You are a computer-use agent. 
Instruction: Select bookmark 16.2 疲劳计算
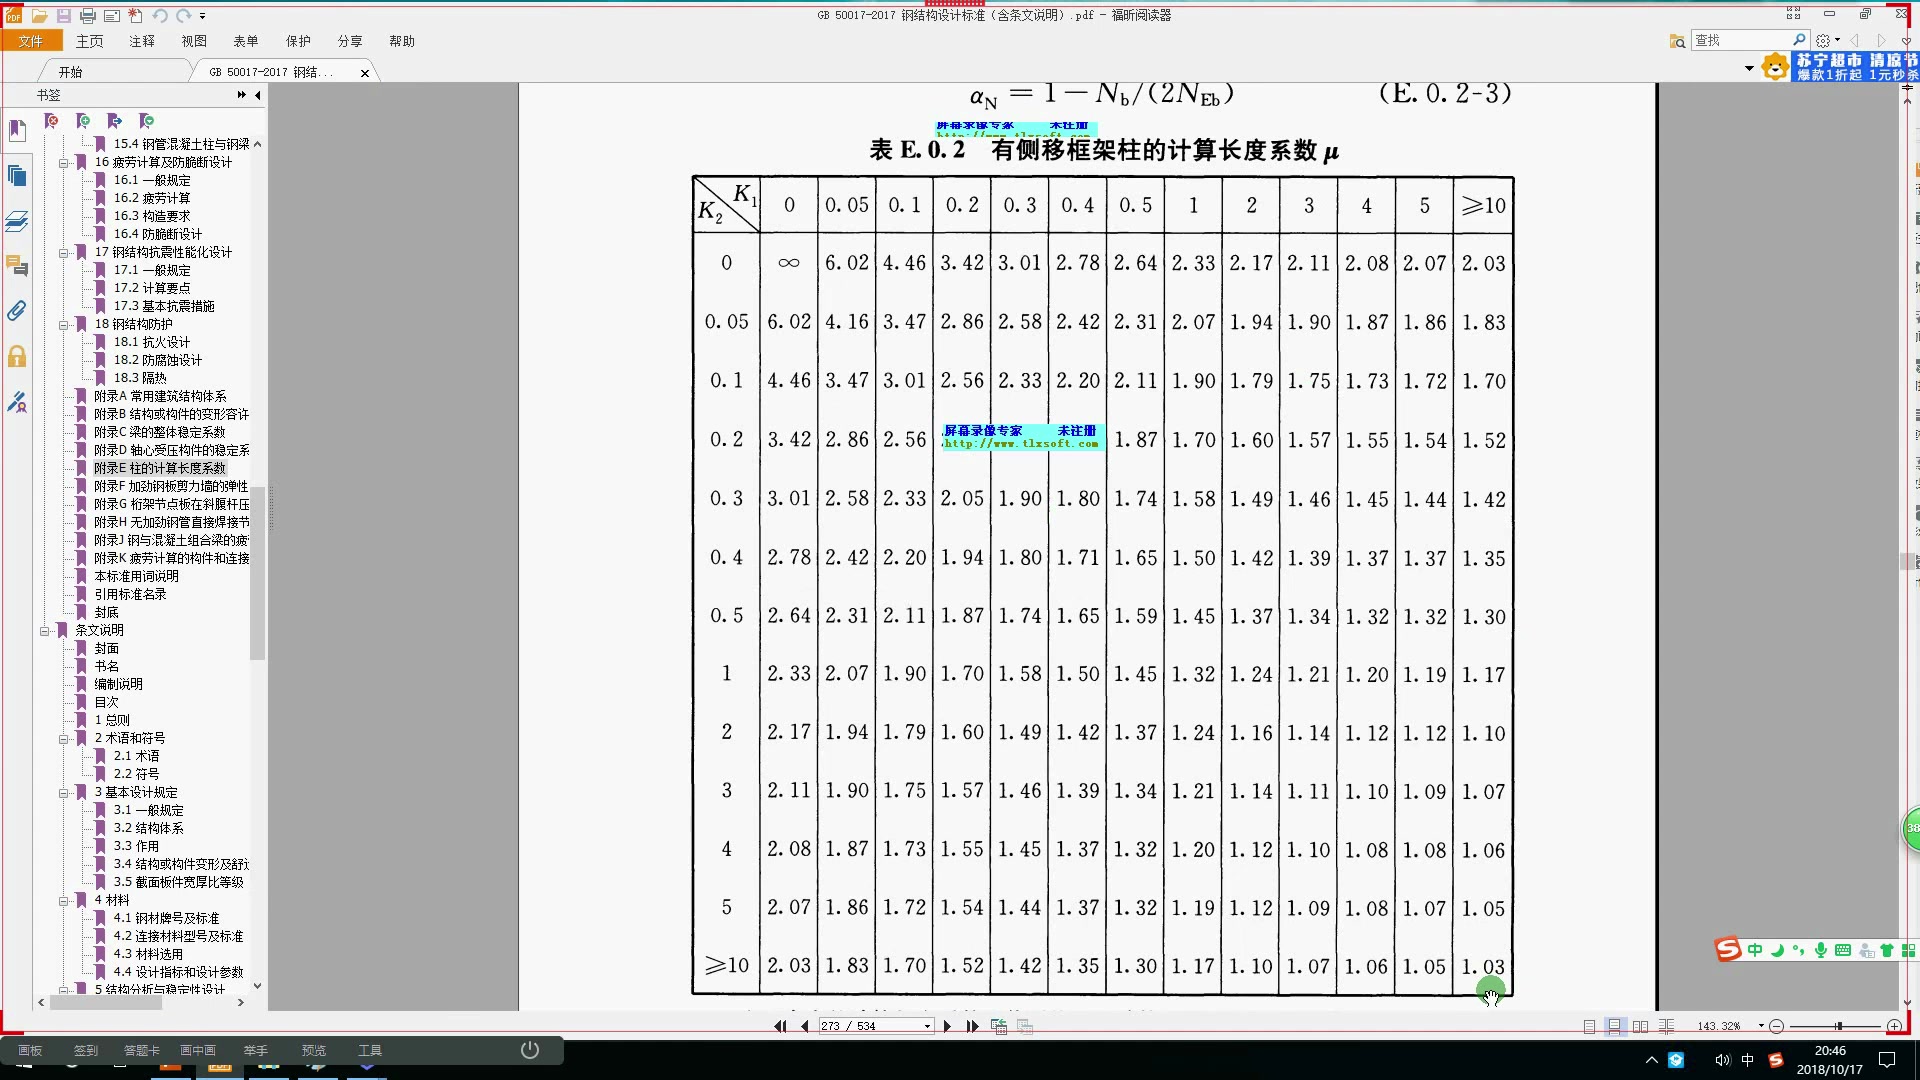(152, 198)
